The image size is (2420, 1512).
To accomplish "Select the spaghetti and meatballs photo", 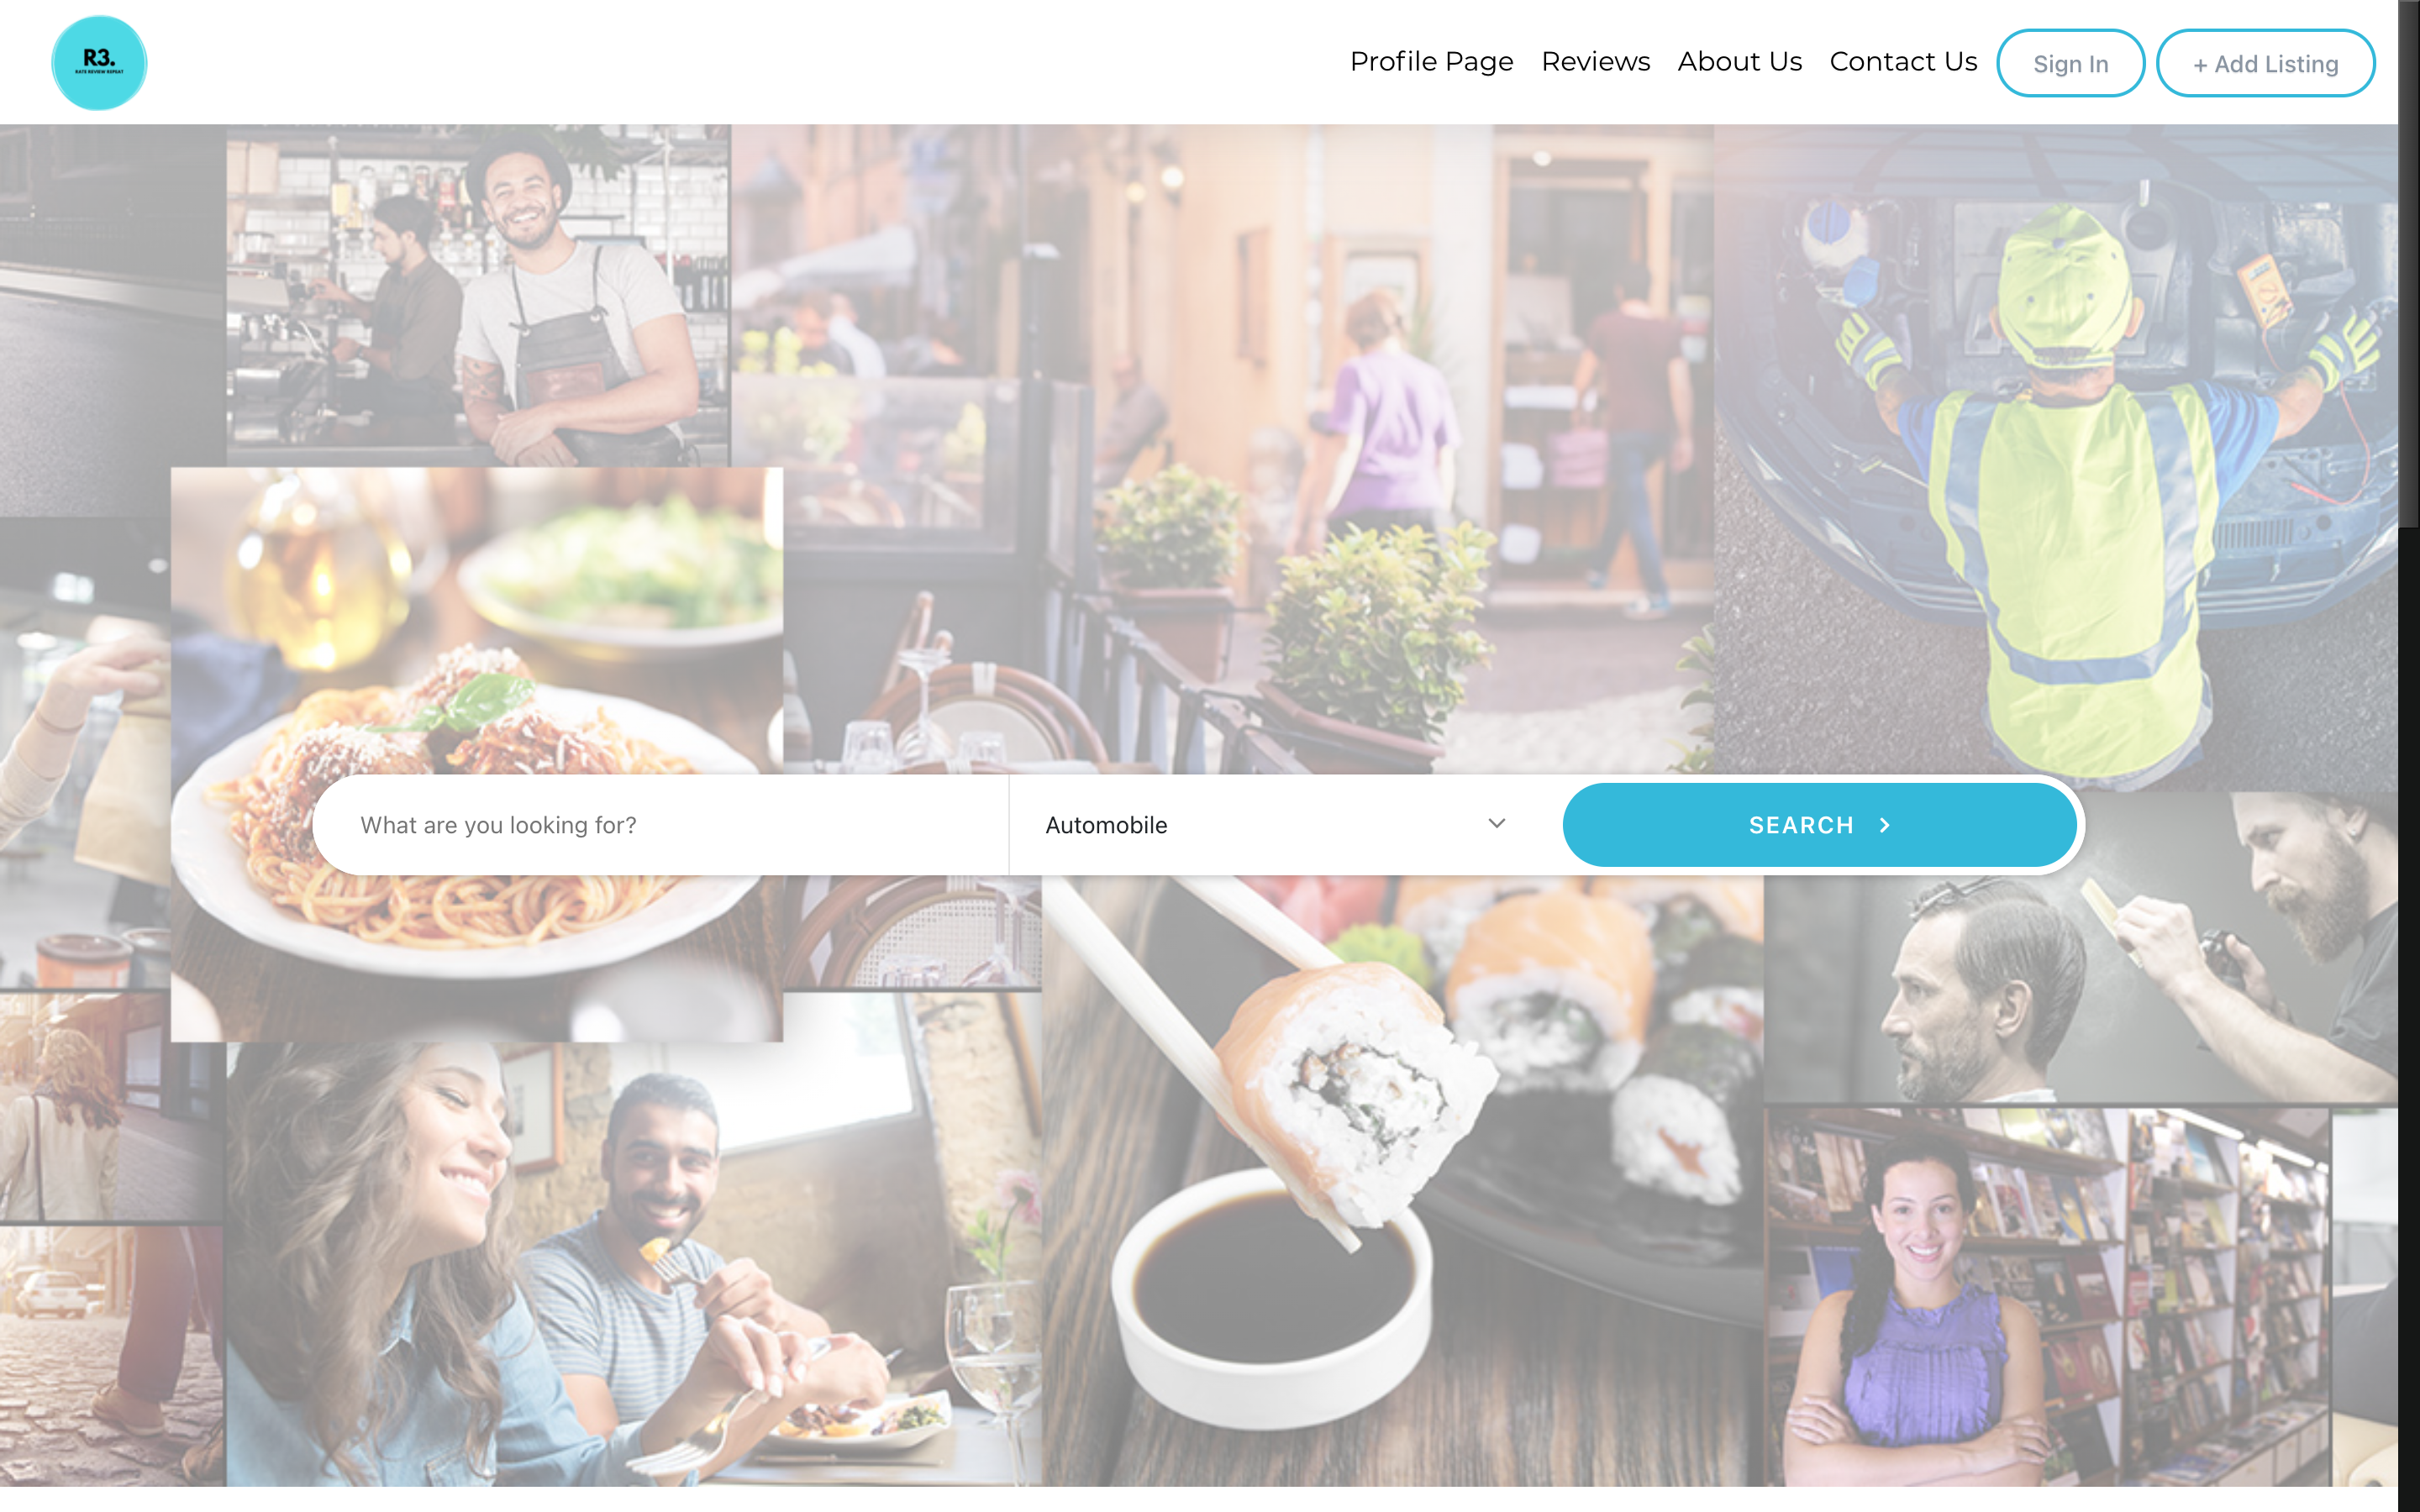I will pyautogui.click(x=476, y=754).
